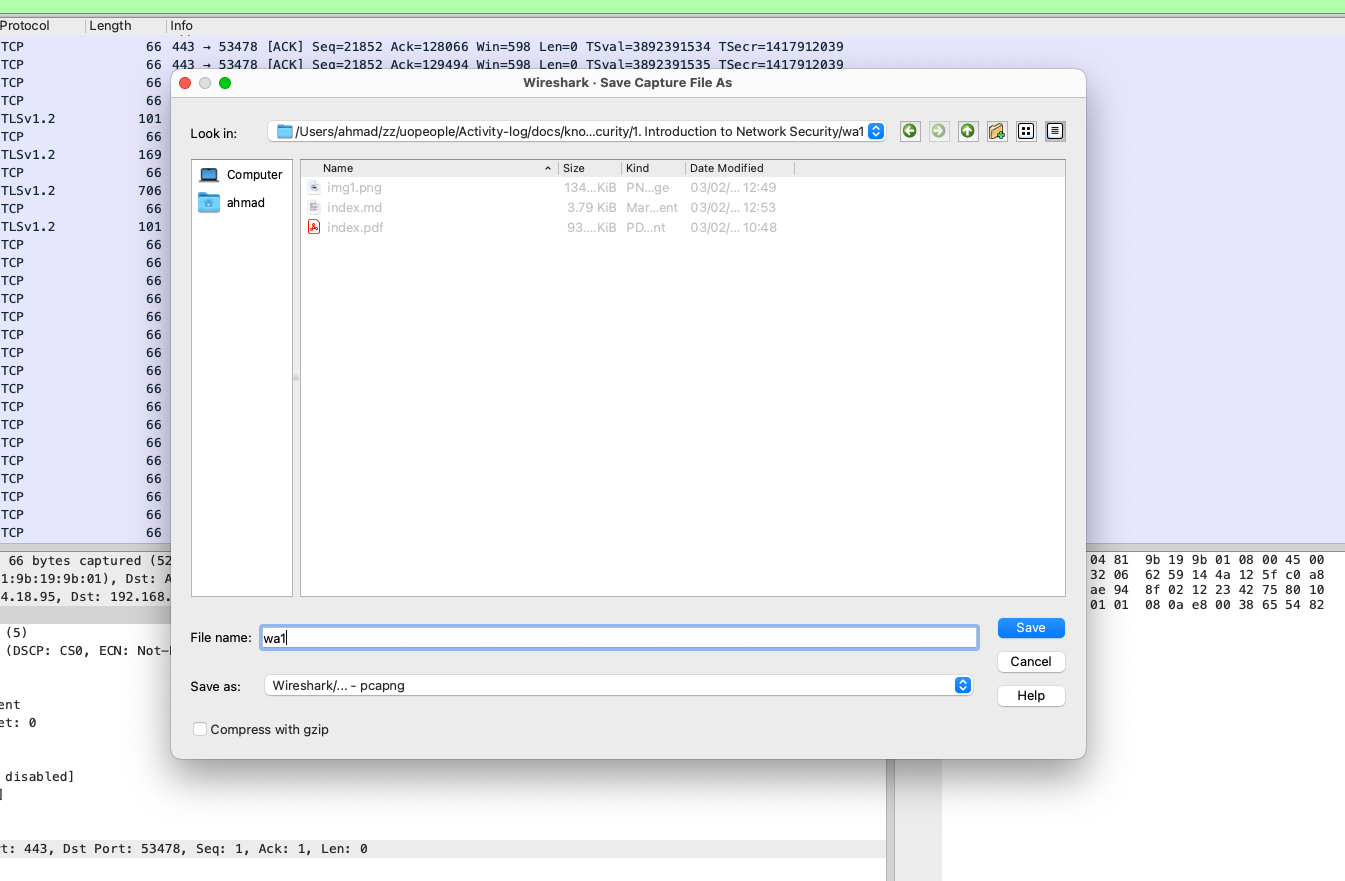This screenshot has width=1345, height=881.
Task: Close the Save Capture File dialog
Action: pos(185,83)
